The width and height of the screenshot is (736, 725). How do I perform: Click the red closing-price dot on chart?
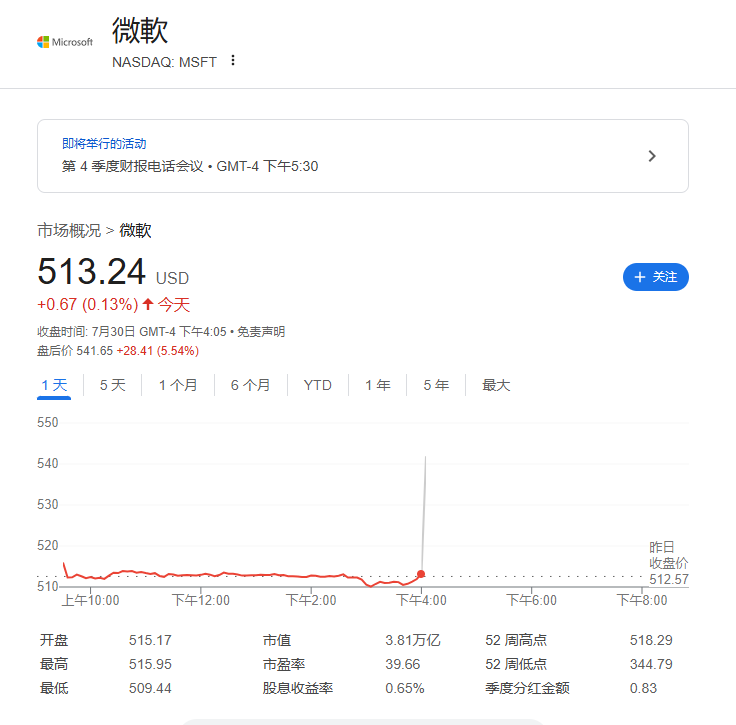[x=421, y=574]
